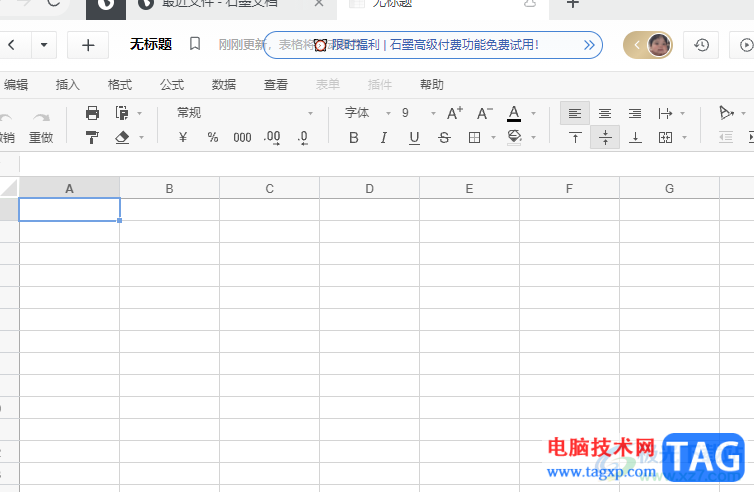Align cell content to top
This screenshot has width=754, height=492.
pos(575,138)
